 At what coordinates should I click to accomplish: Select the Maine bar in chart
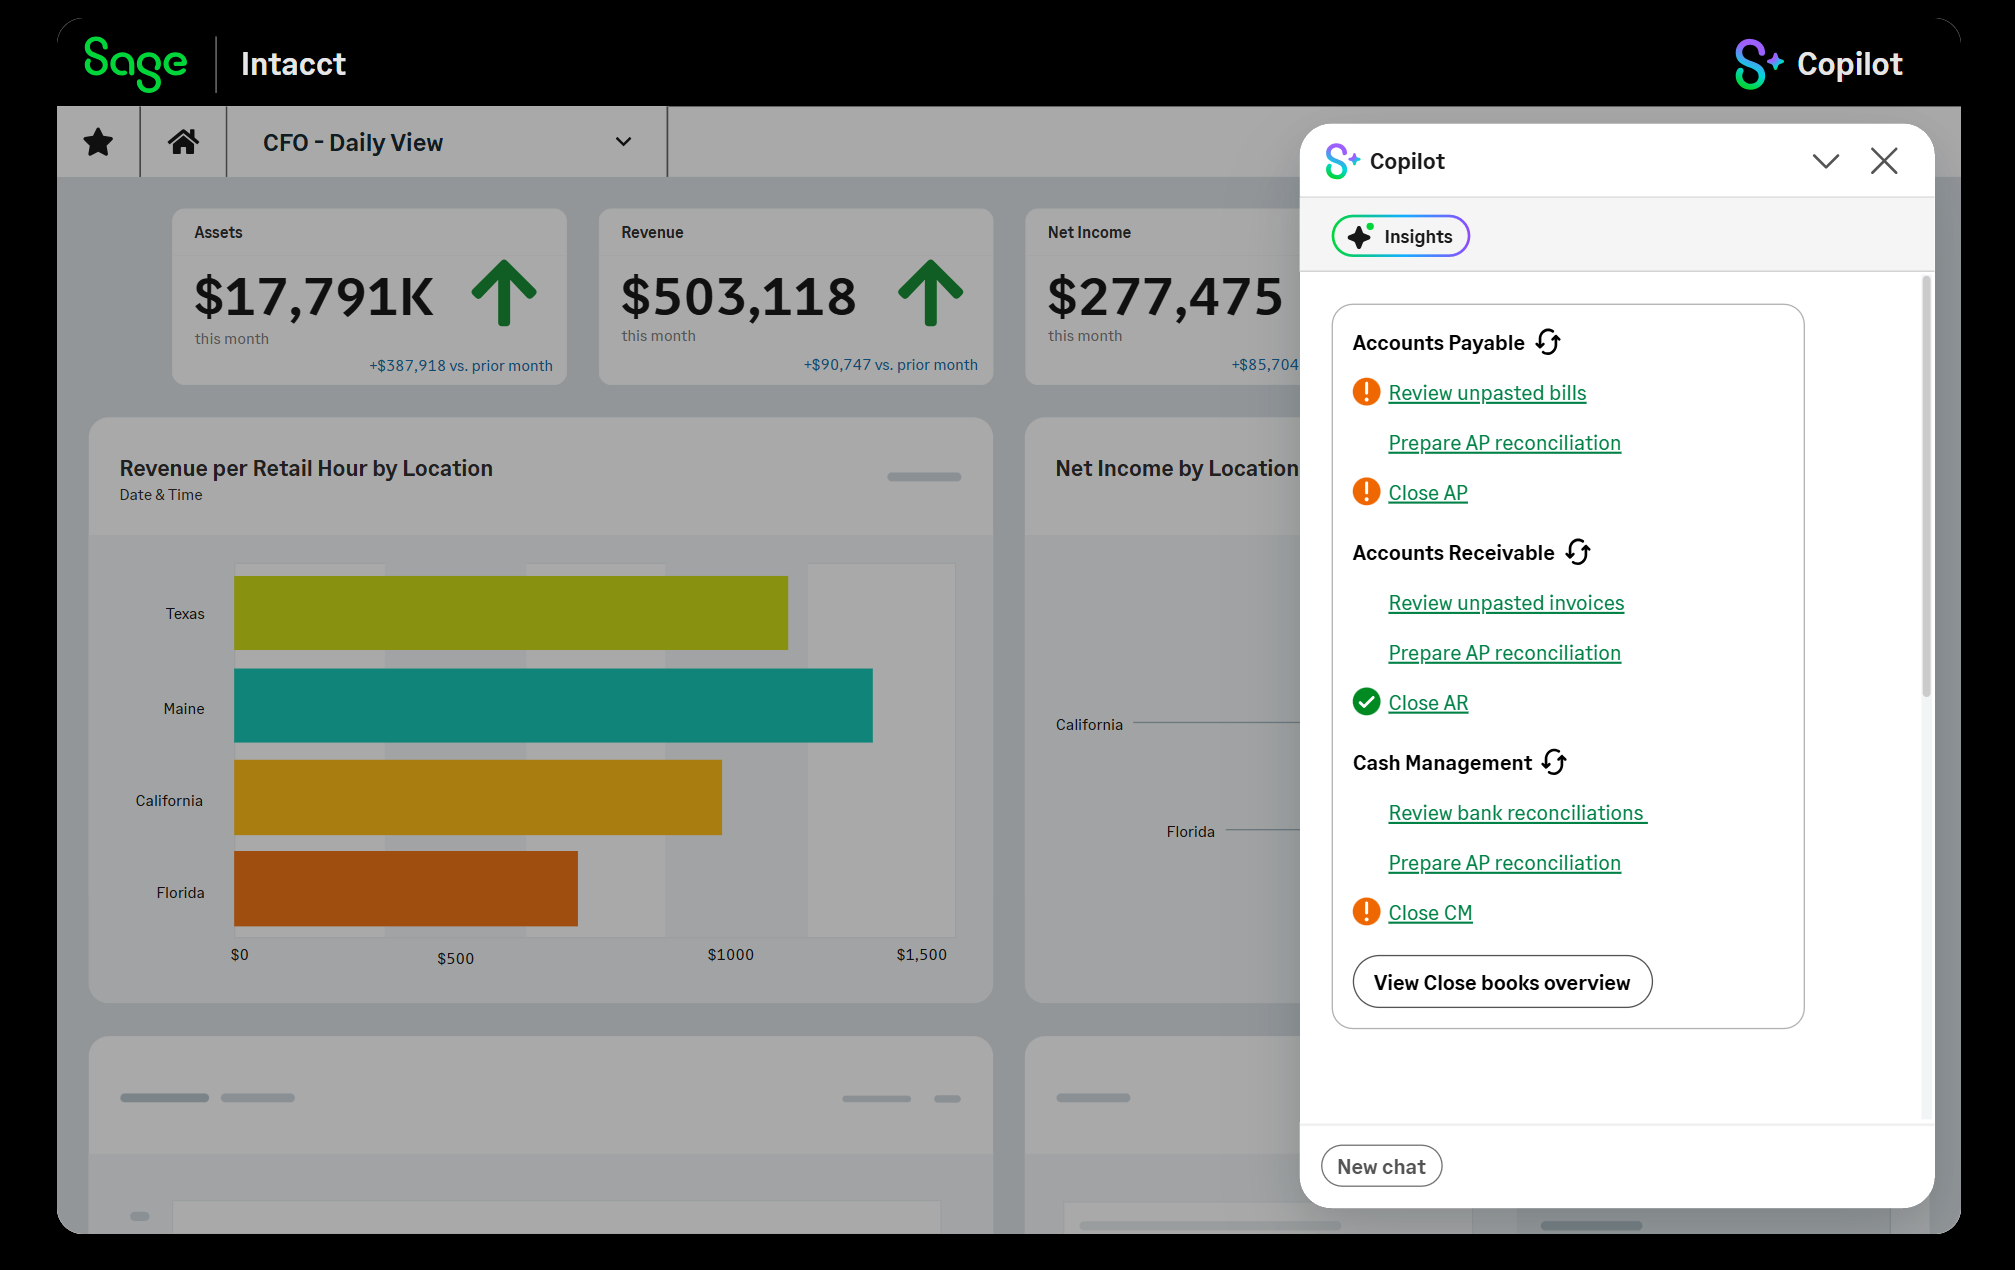click(x=553, y=706)
